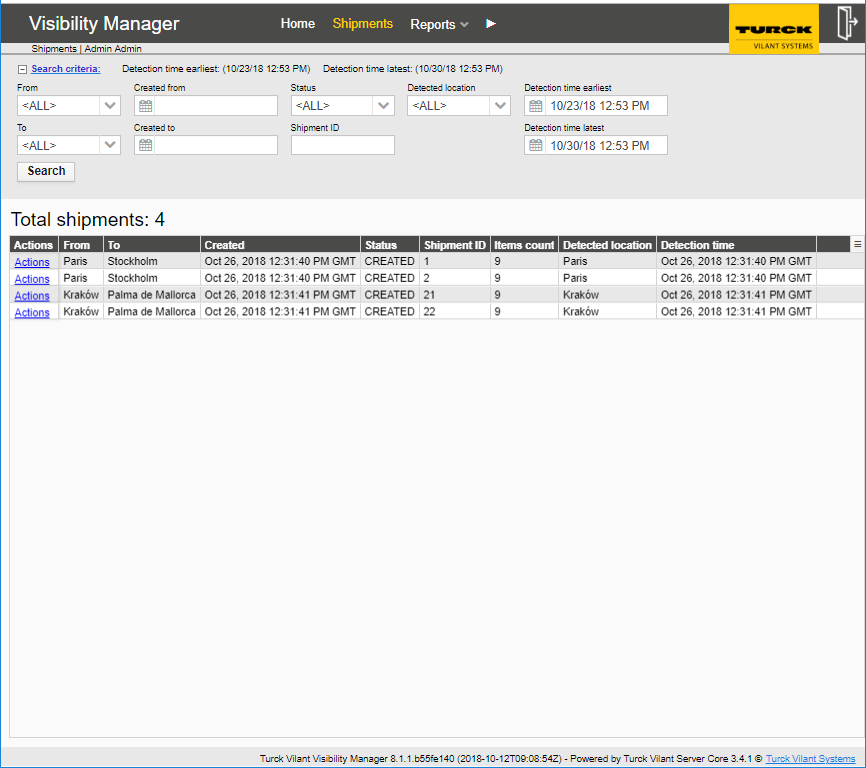This screenshot has height=768, width=866.
Task: Click the Detection time latest date field
Action: (606, 145)
